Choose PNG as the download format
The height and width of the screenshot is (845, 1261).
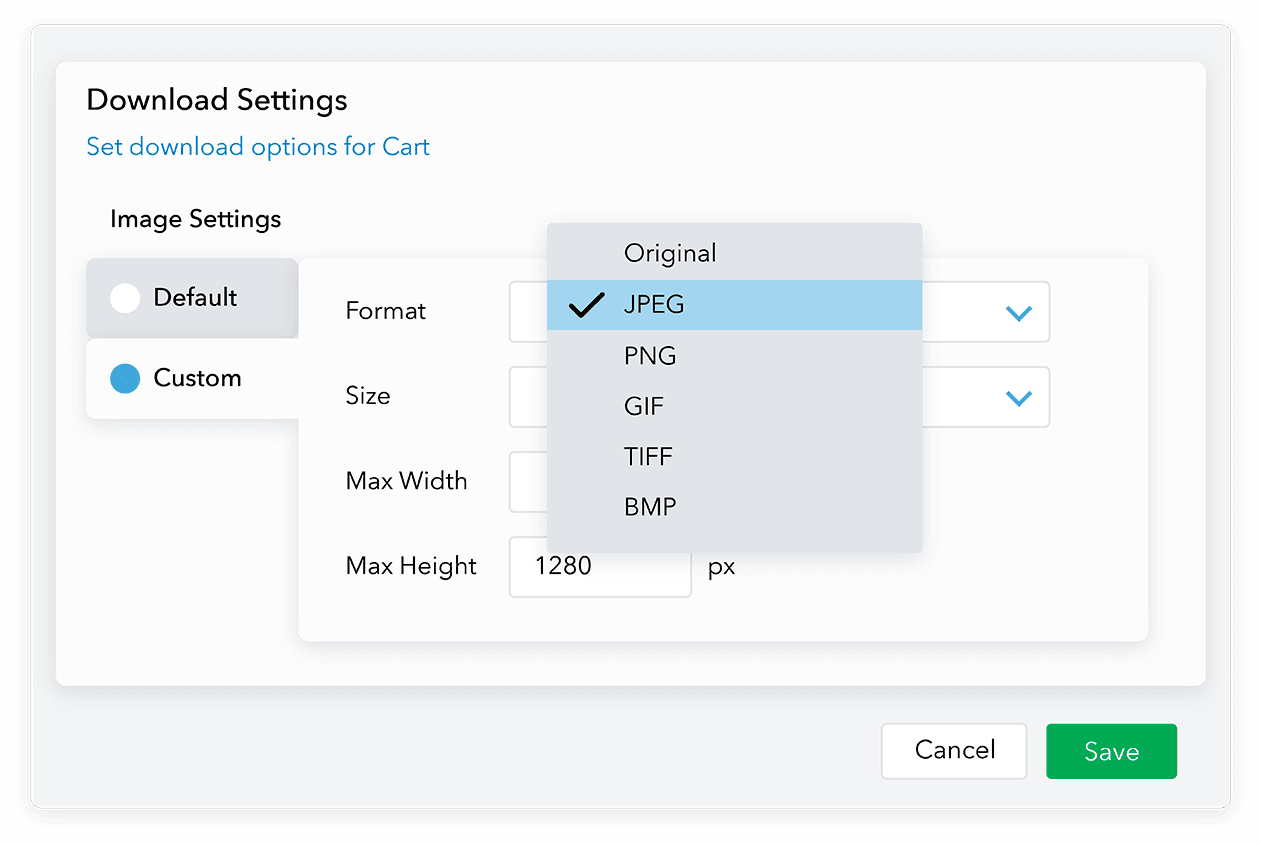click(650, 355)
